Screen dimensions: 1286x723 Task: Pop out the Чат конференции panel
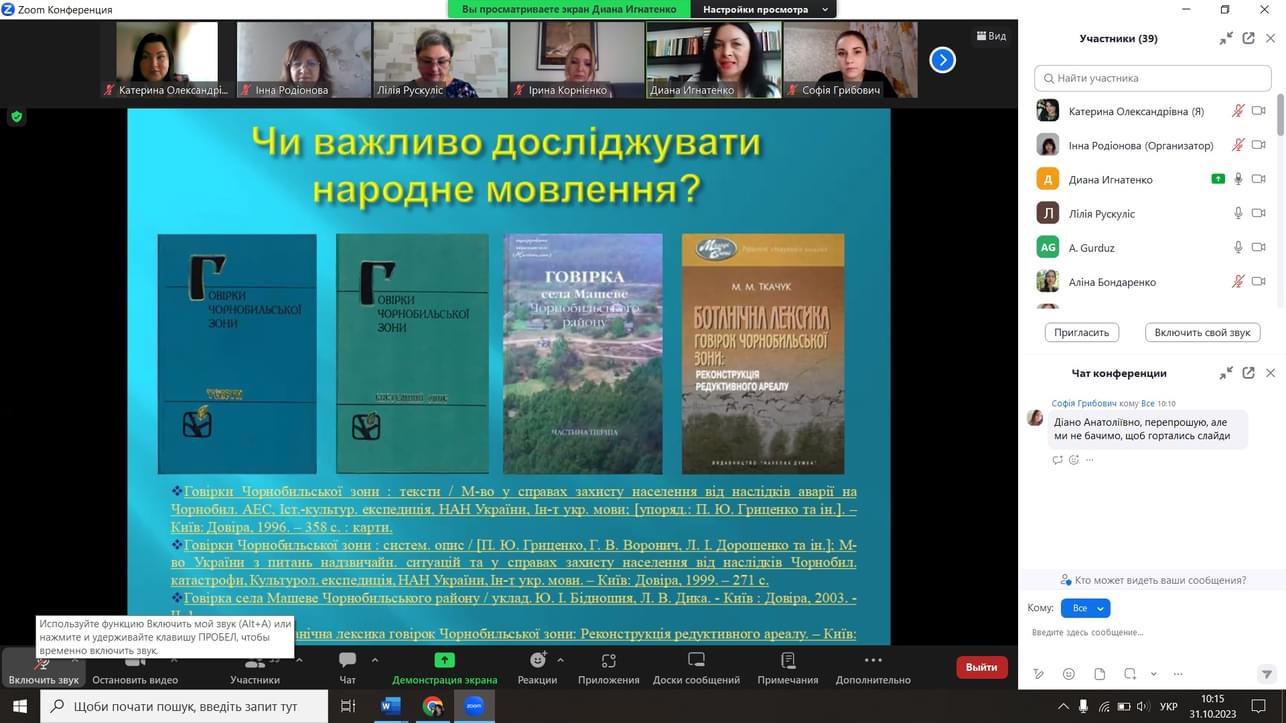pyautogui.click(x=1248, y=373)
